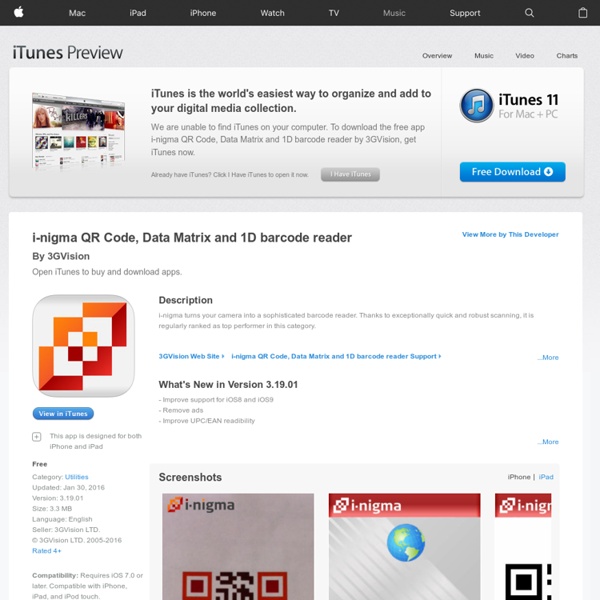Click the Description section heading
The height and width of the screenshot is (600, 600).
186,300
